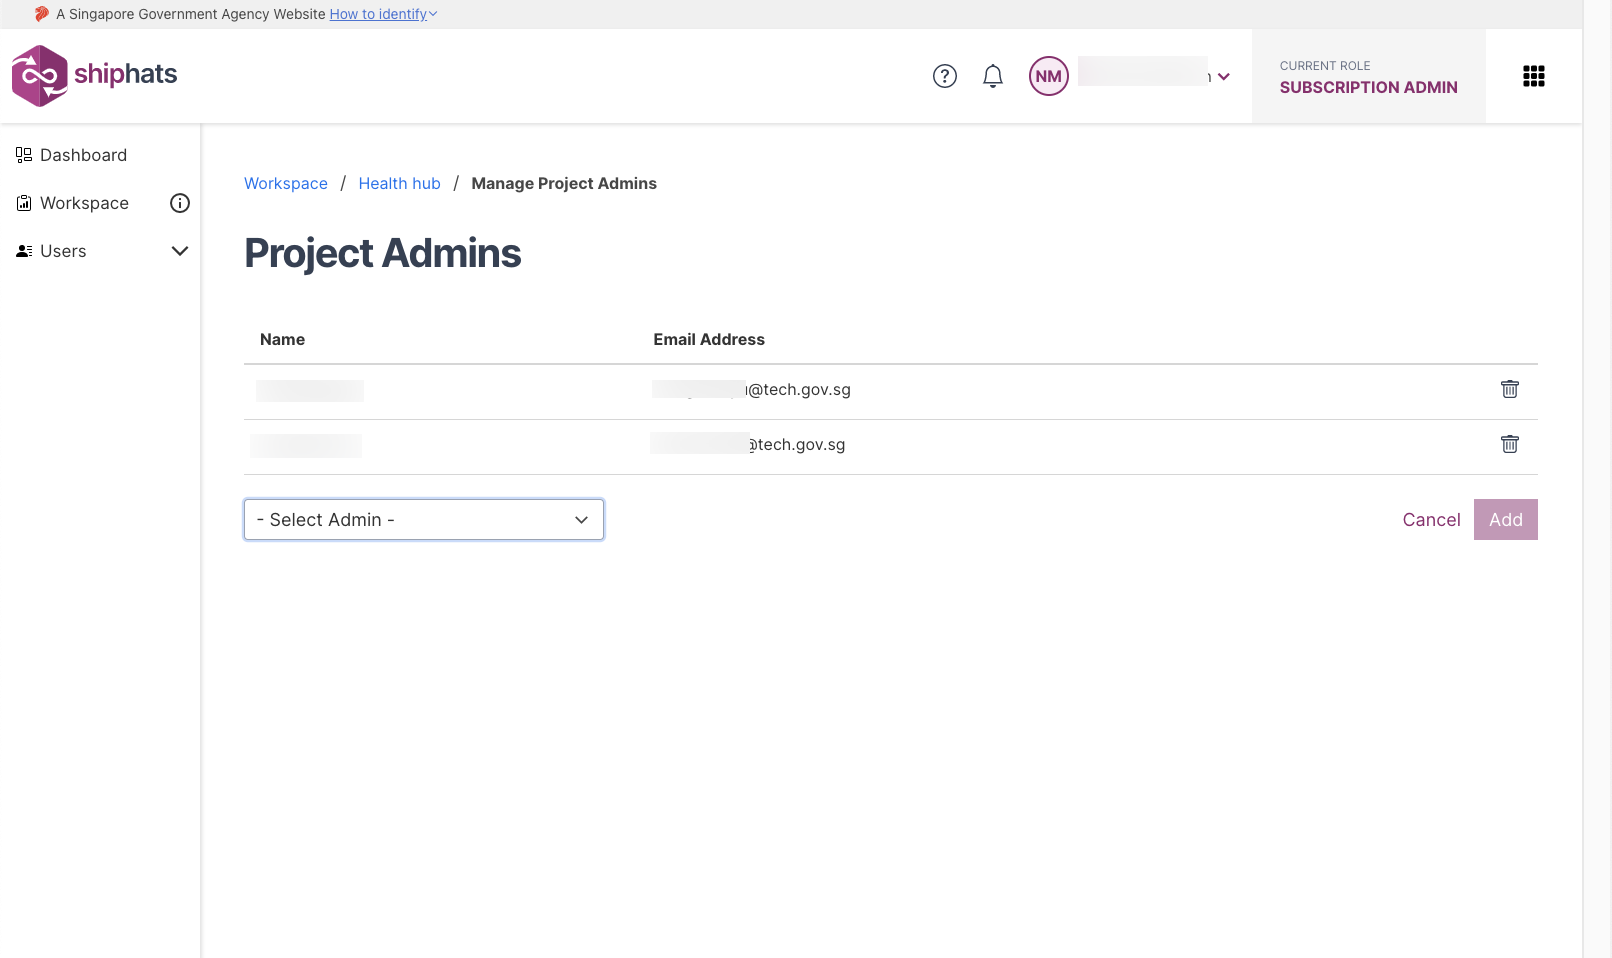The width and height of the screenshot is (1612, 958).
Task: Click the Workspace info icon in sidebar
Action: pyautogui.click(x=180, y=203)
